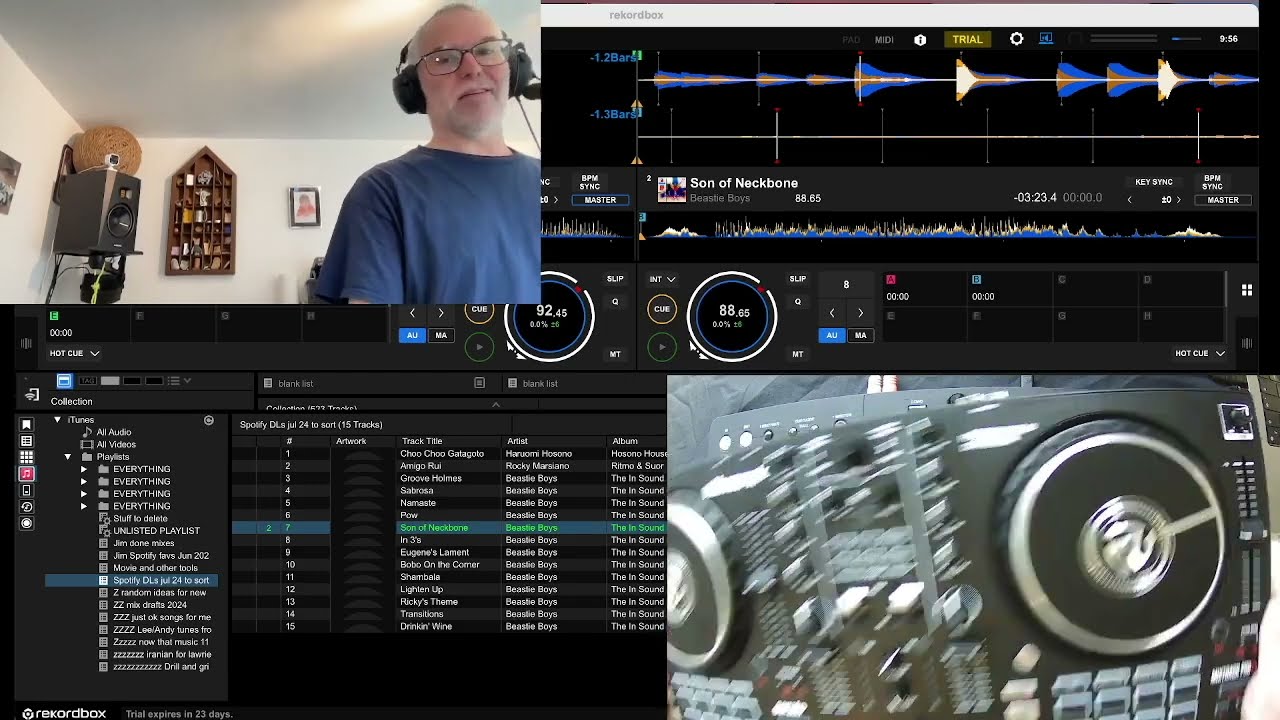1280x720 pixels.
Task: Set deck 1 as MASTER
Action: [600, 200]
